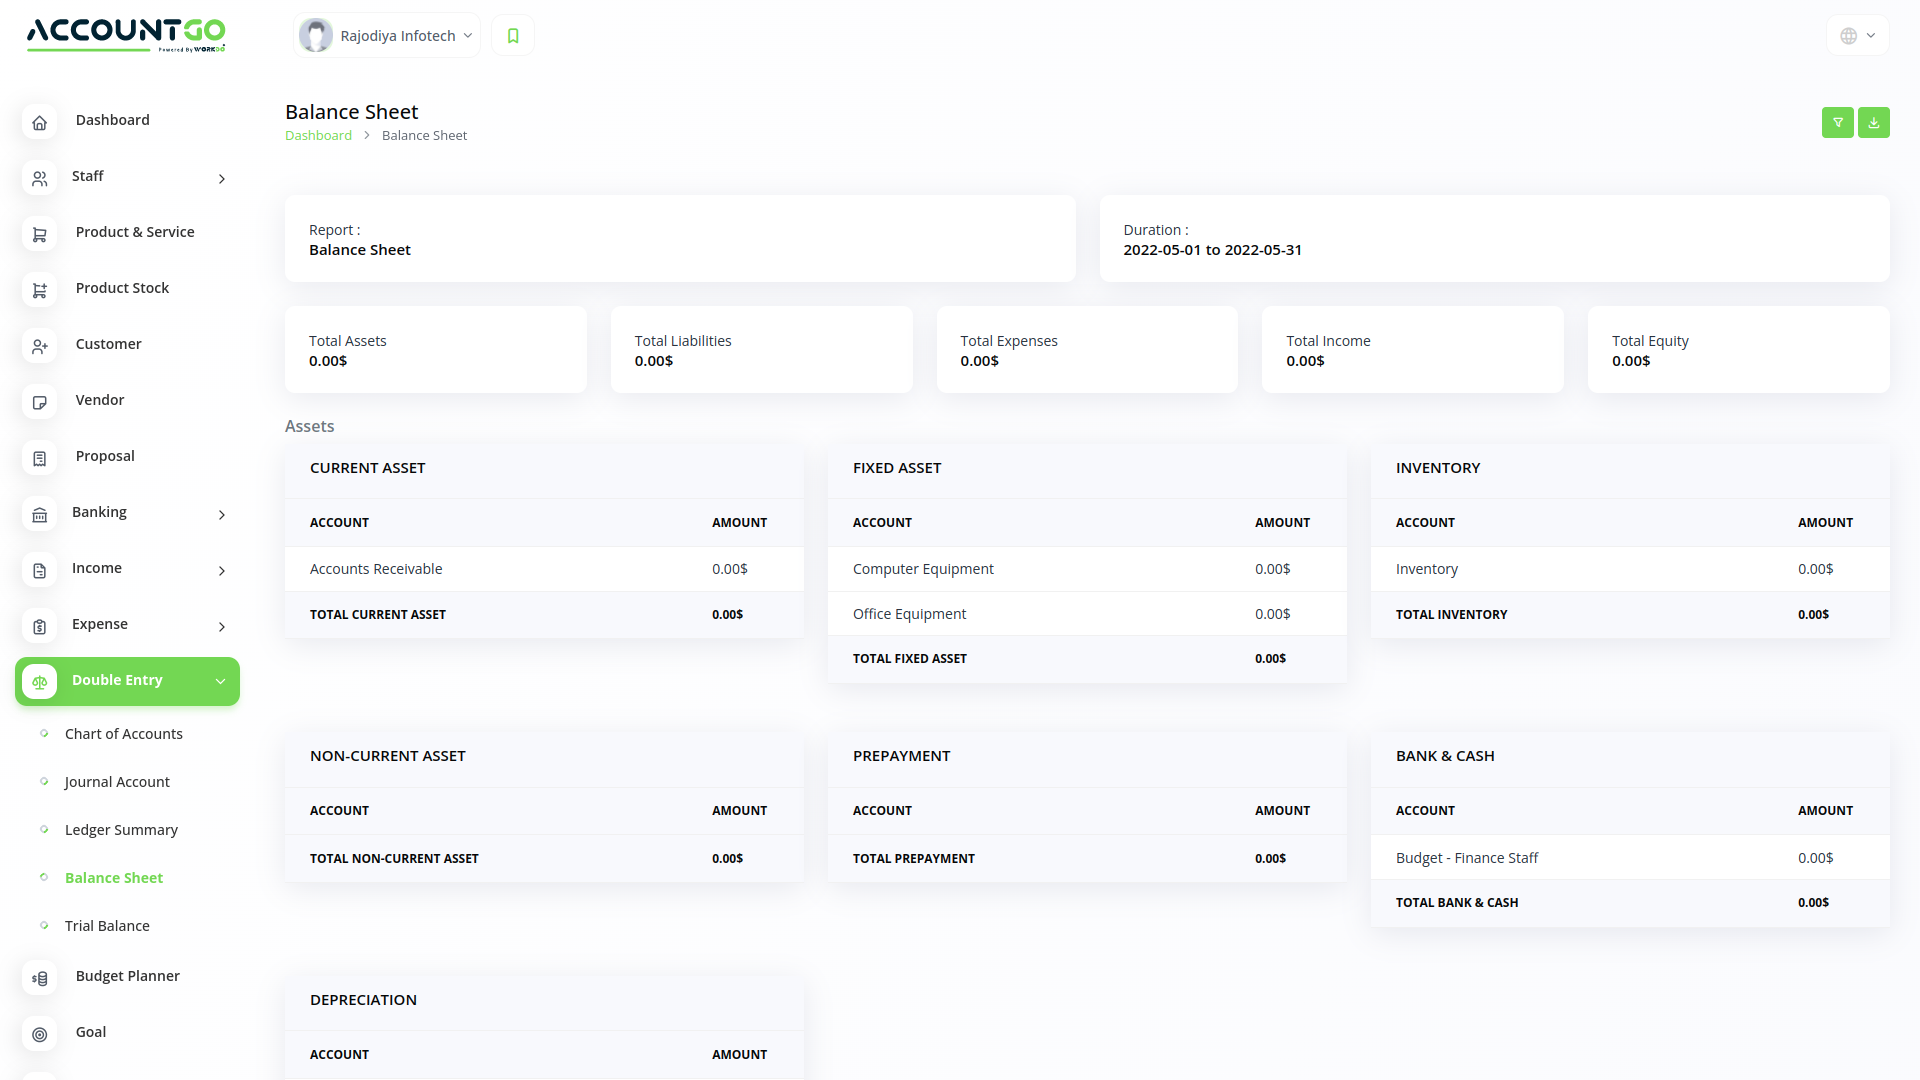
Task: Click the Dashboard breadcrumb link
Action: coord(318,134)
